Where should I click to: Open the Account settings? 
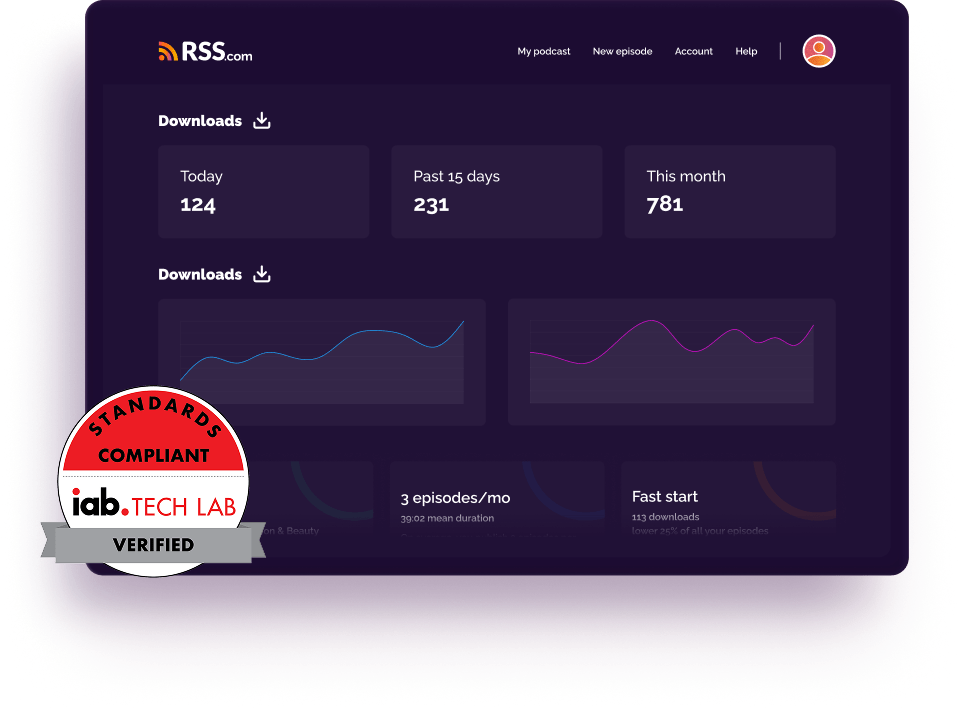[x=693, y=51]
